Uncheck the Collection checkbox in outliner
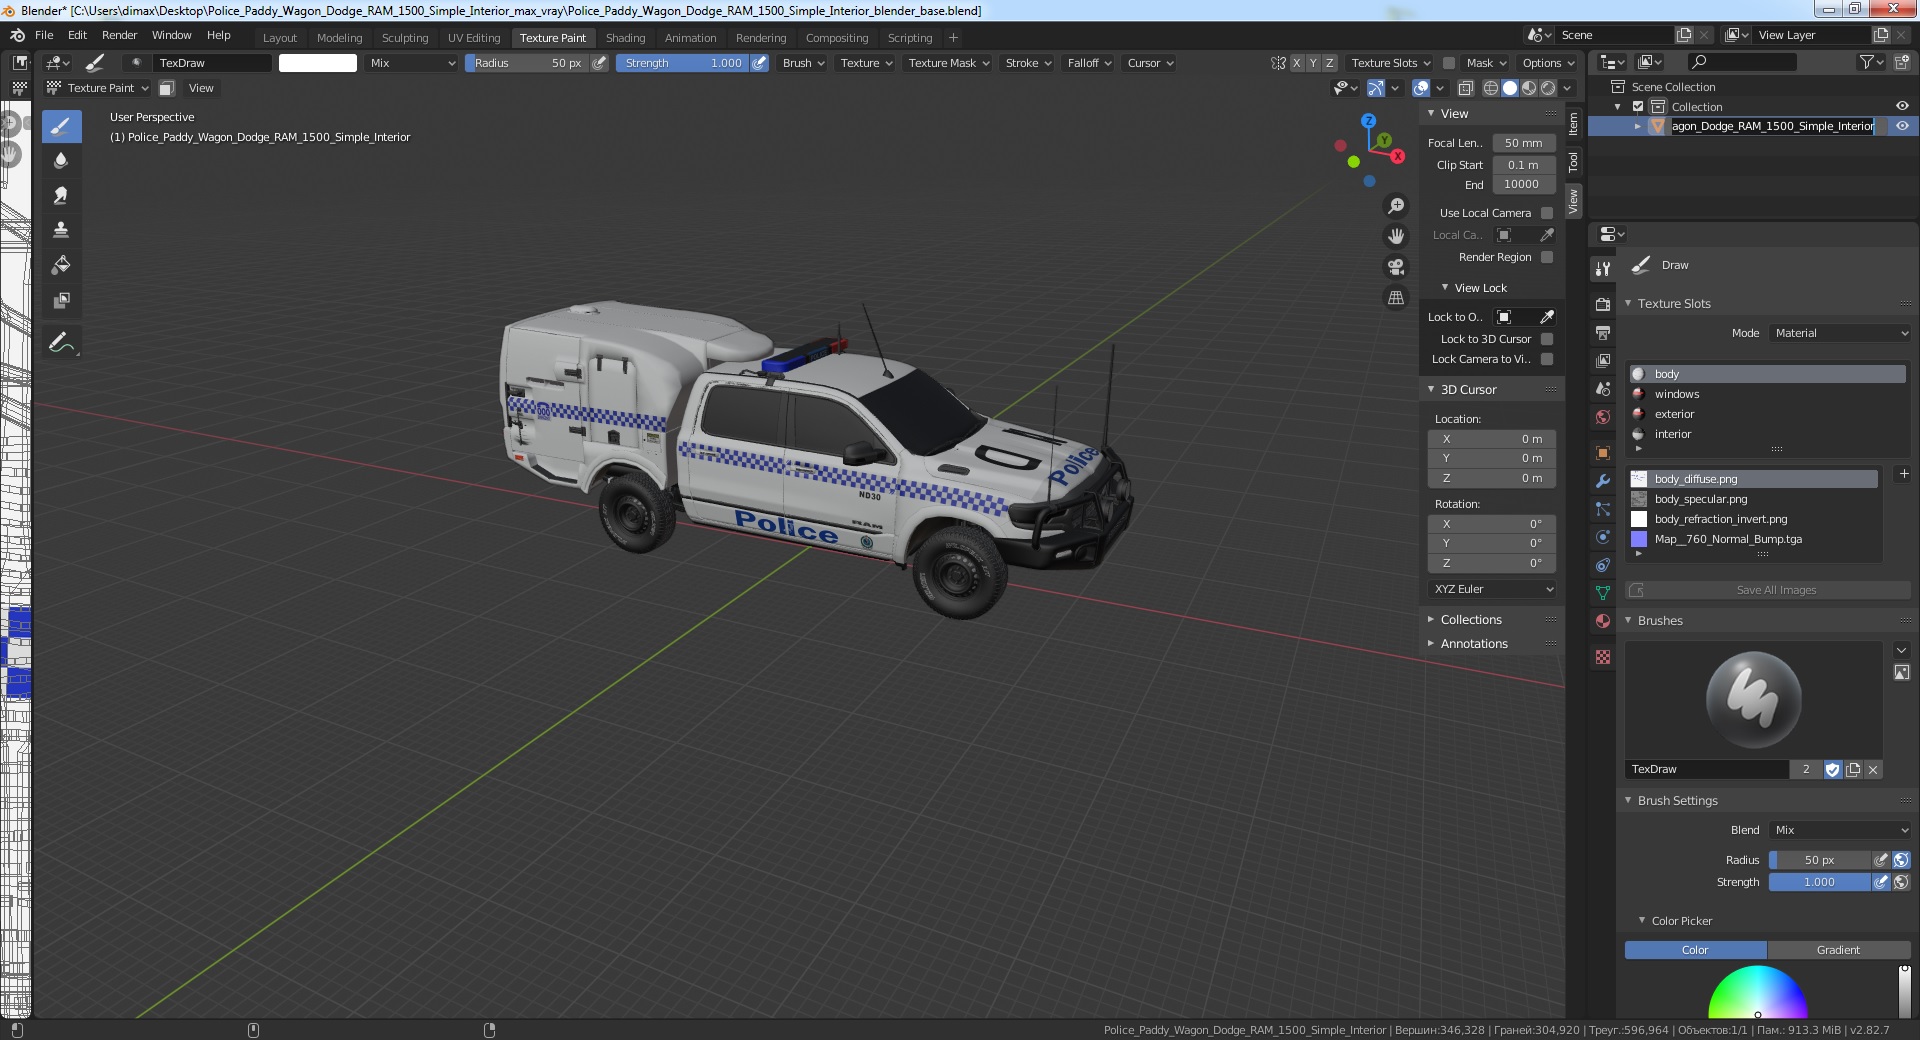The width and height of the screenshot is (1920, 1040). (1638, 107)
